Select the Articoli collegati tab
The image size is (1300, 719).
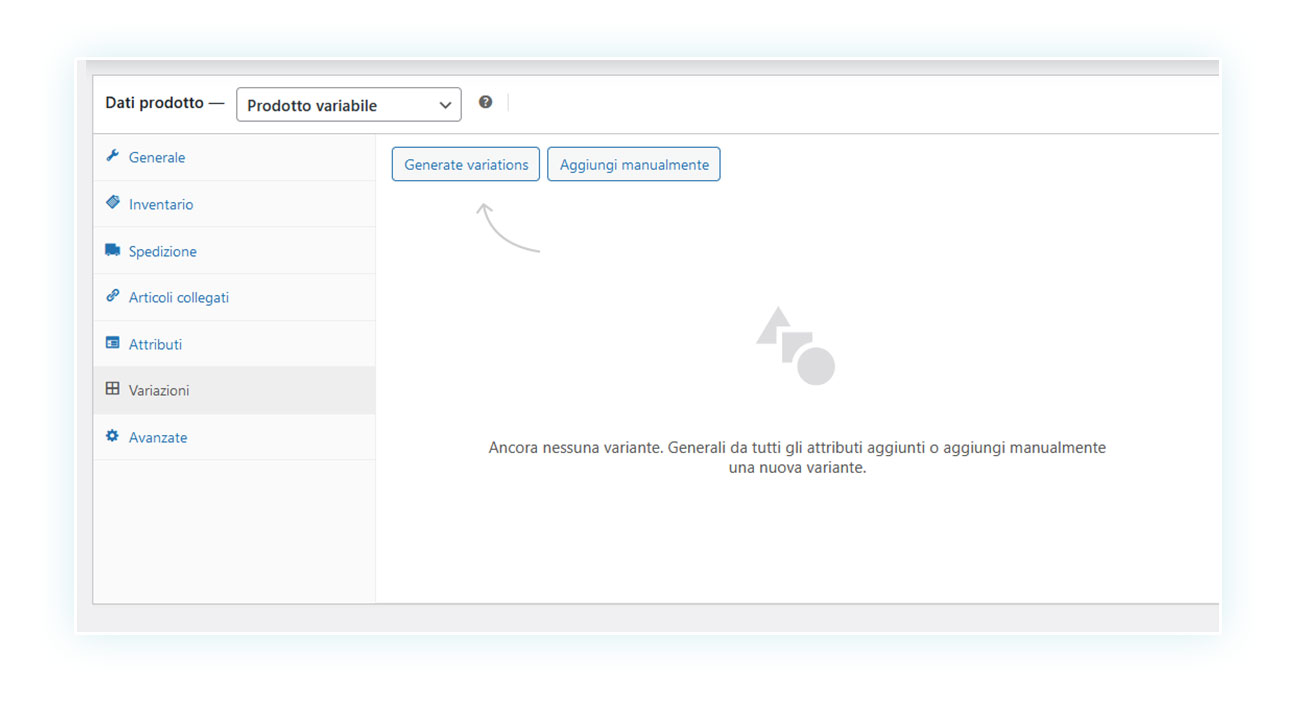(234, 297)
